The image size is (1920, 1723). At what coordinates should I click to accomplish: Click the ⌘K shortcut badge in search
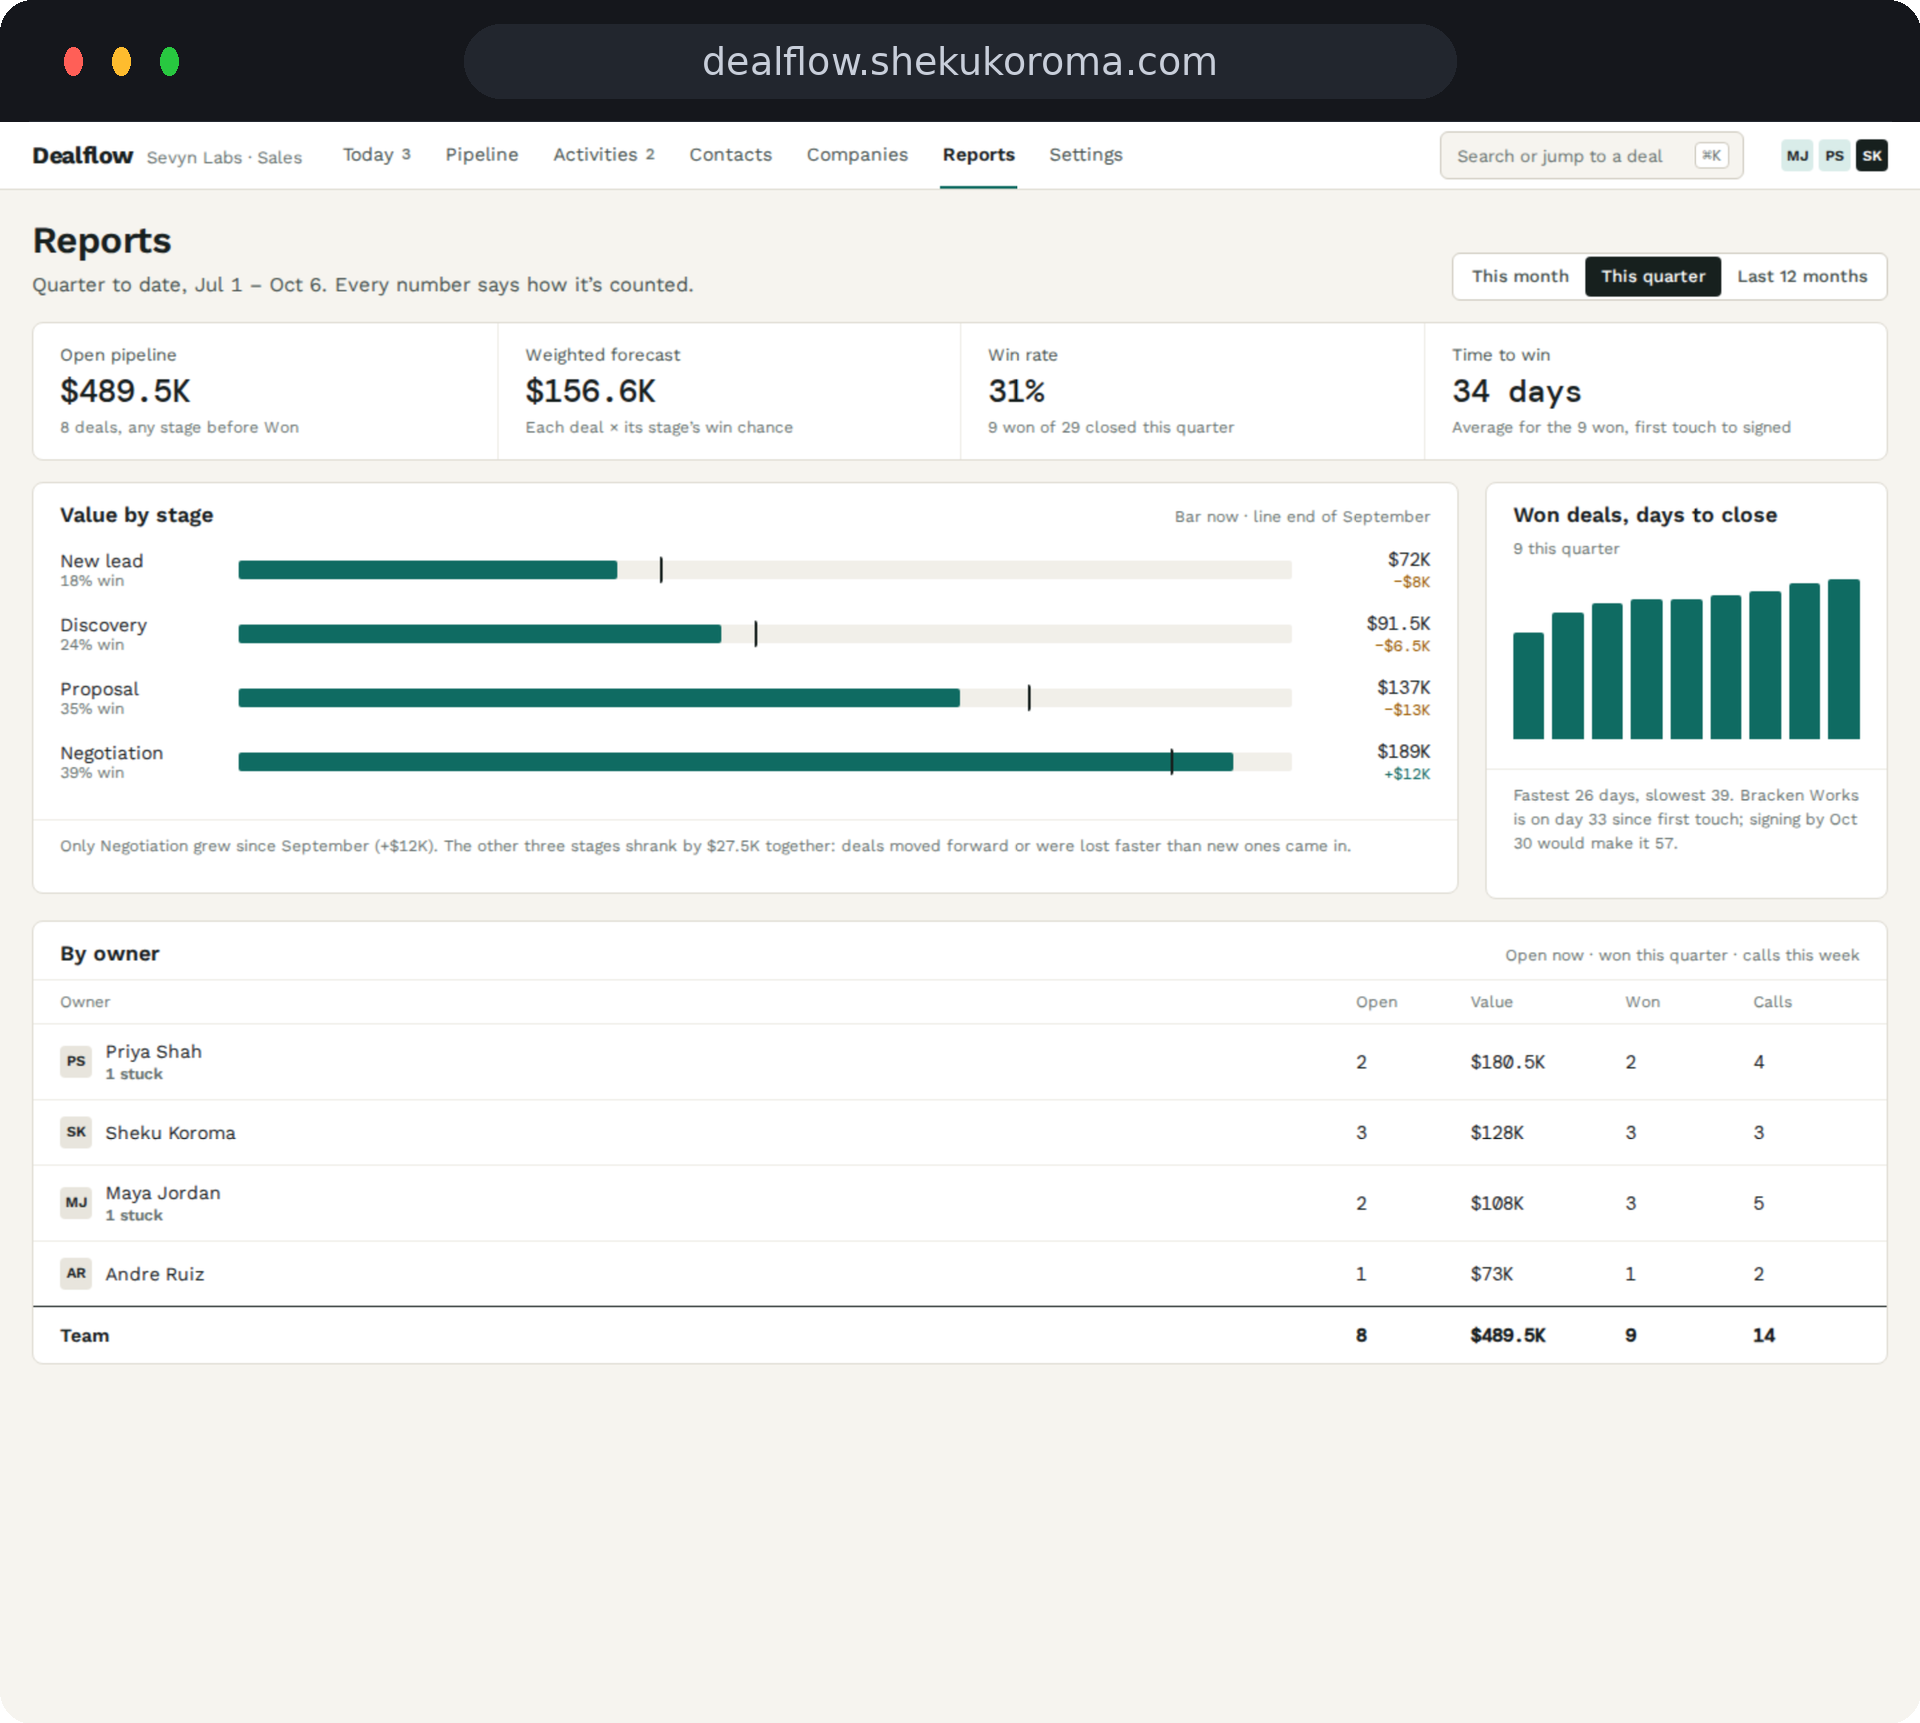[1711, 156]
